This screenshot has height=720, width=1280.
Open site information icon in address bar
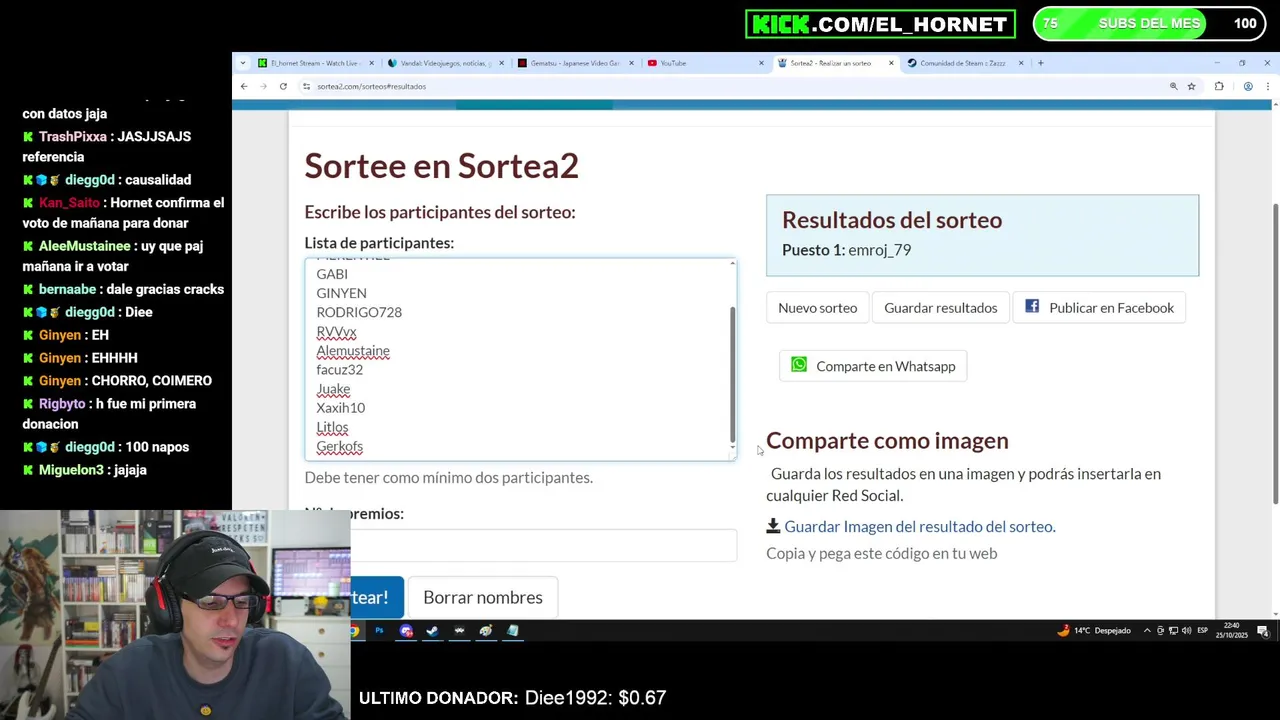coord(306,86)
